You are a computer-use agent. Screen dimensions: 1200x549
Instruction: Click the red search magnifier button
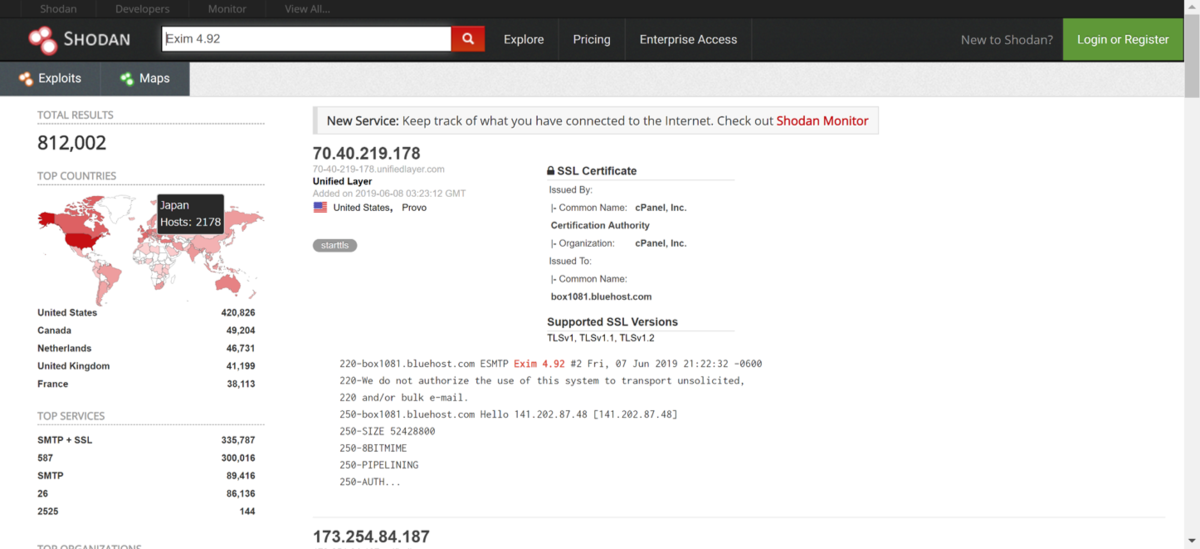tap(468, 39)
